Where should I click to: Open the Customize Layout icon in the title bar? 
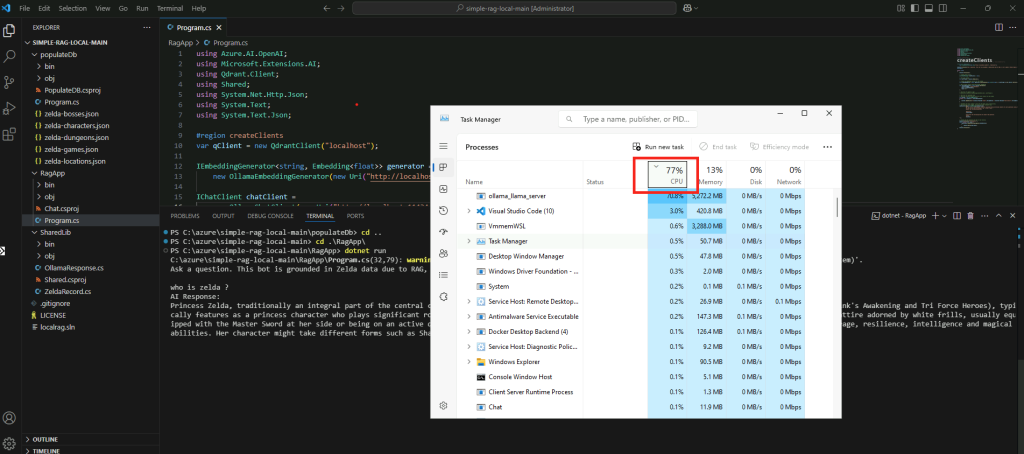[x=901, y=8]
